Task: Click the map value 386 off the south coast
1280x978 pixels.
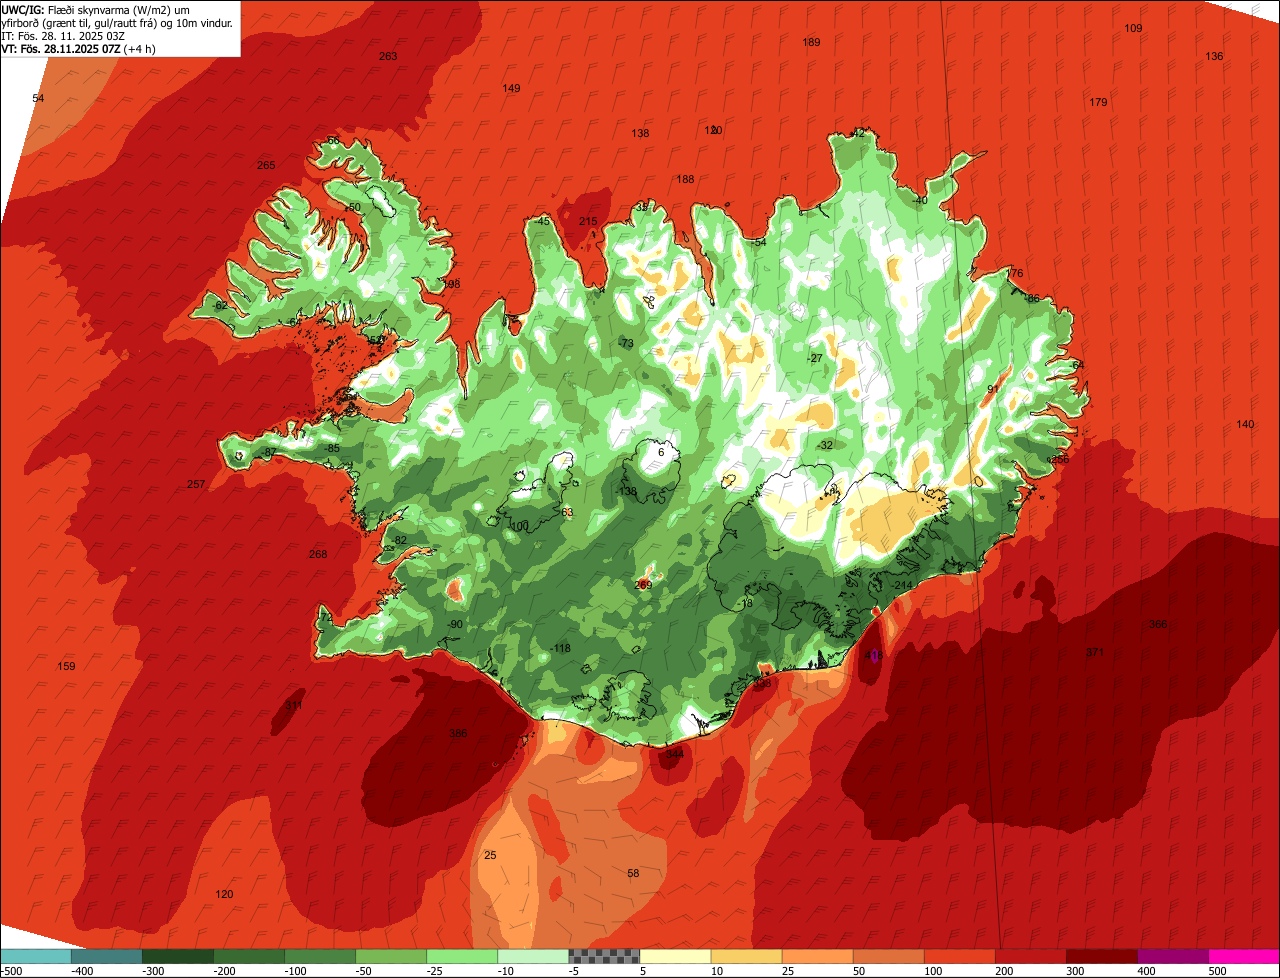Action: tap(458, 733)
